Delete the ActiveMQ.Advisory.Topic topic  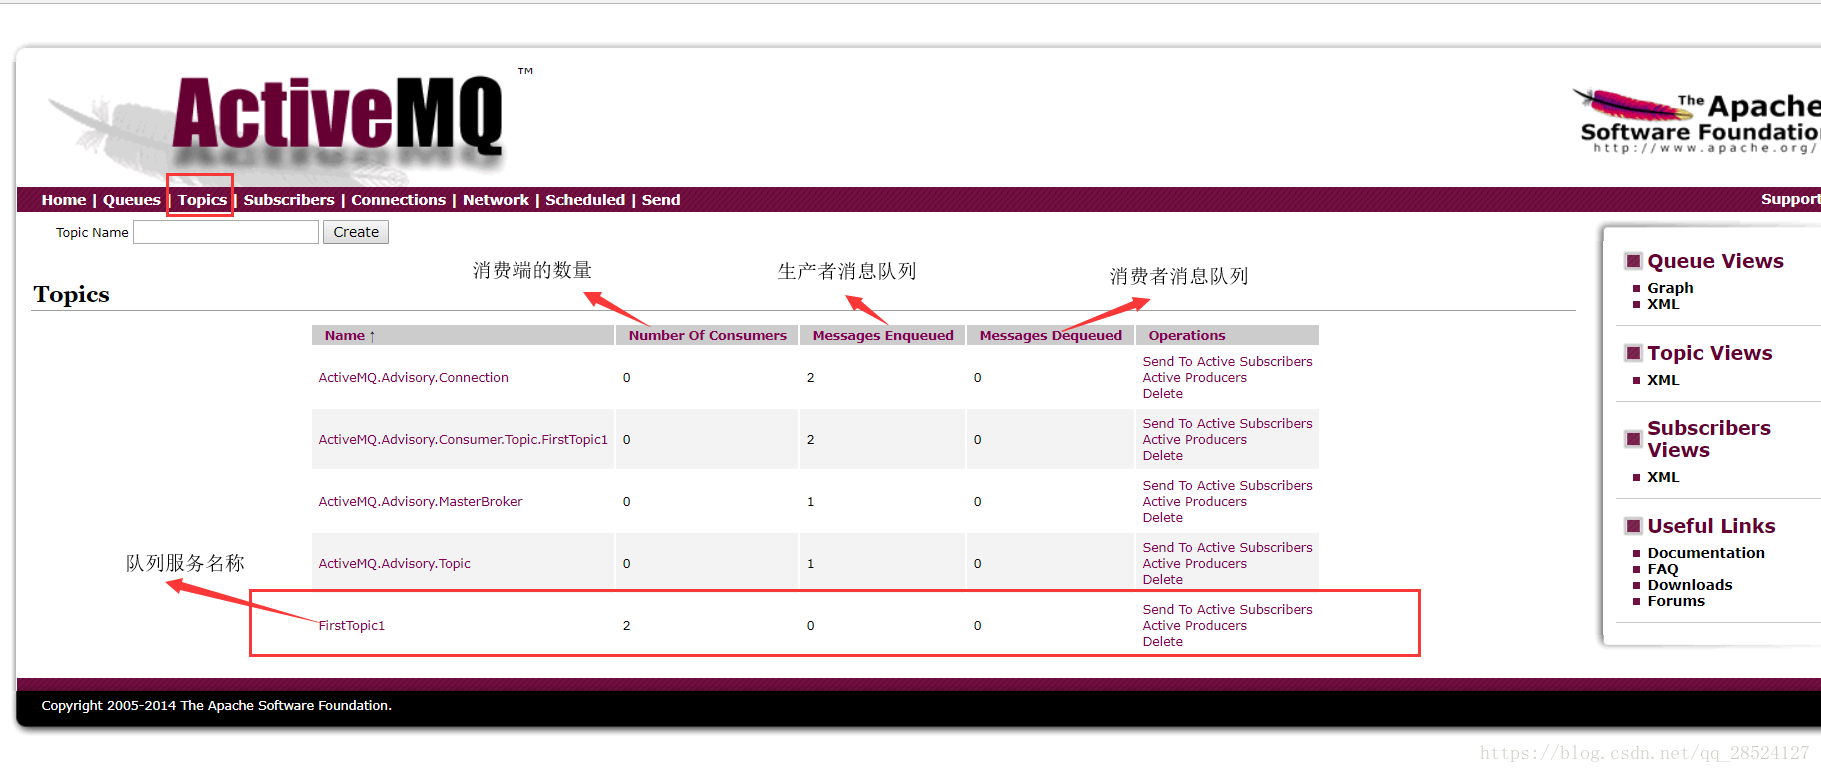1162,580
